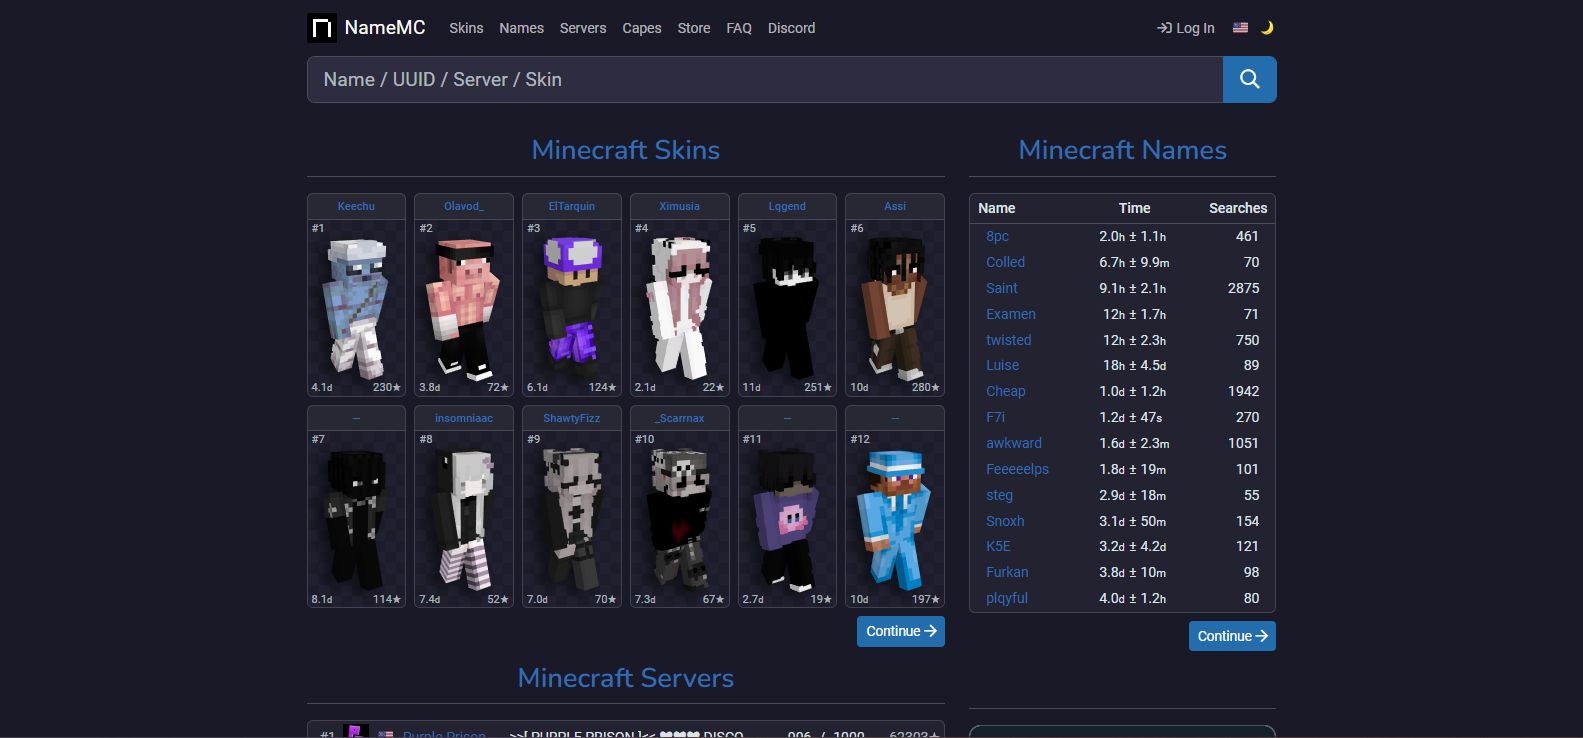
Task: Open the Minecraft Names heading link
Action: pos(1122,150)
